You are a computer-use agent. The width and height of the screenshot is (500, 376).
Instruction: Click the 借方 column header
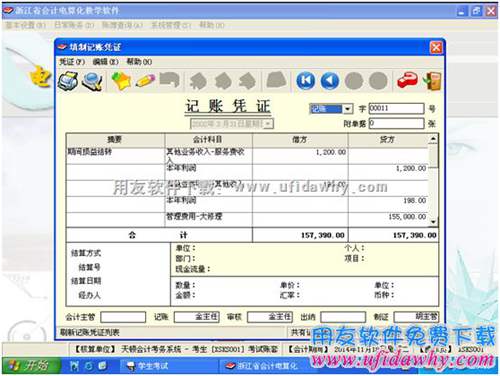300,140
